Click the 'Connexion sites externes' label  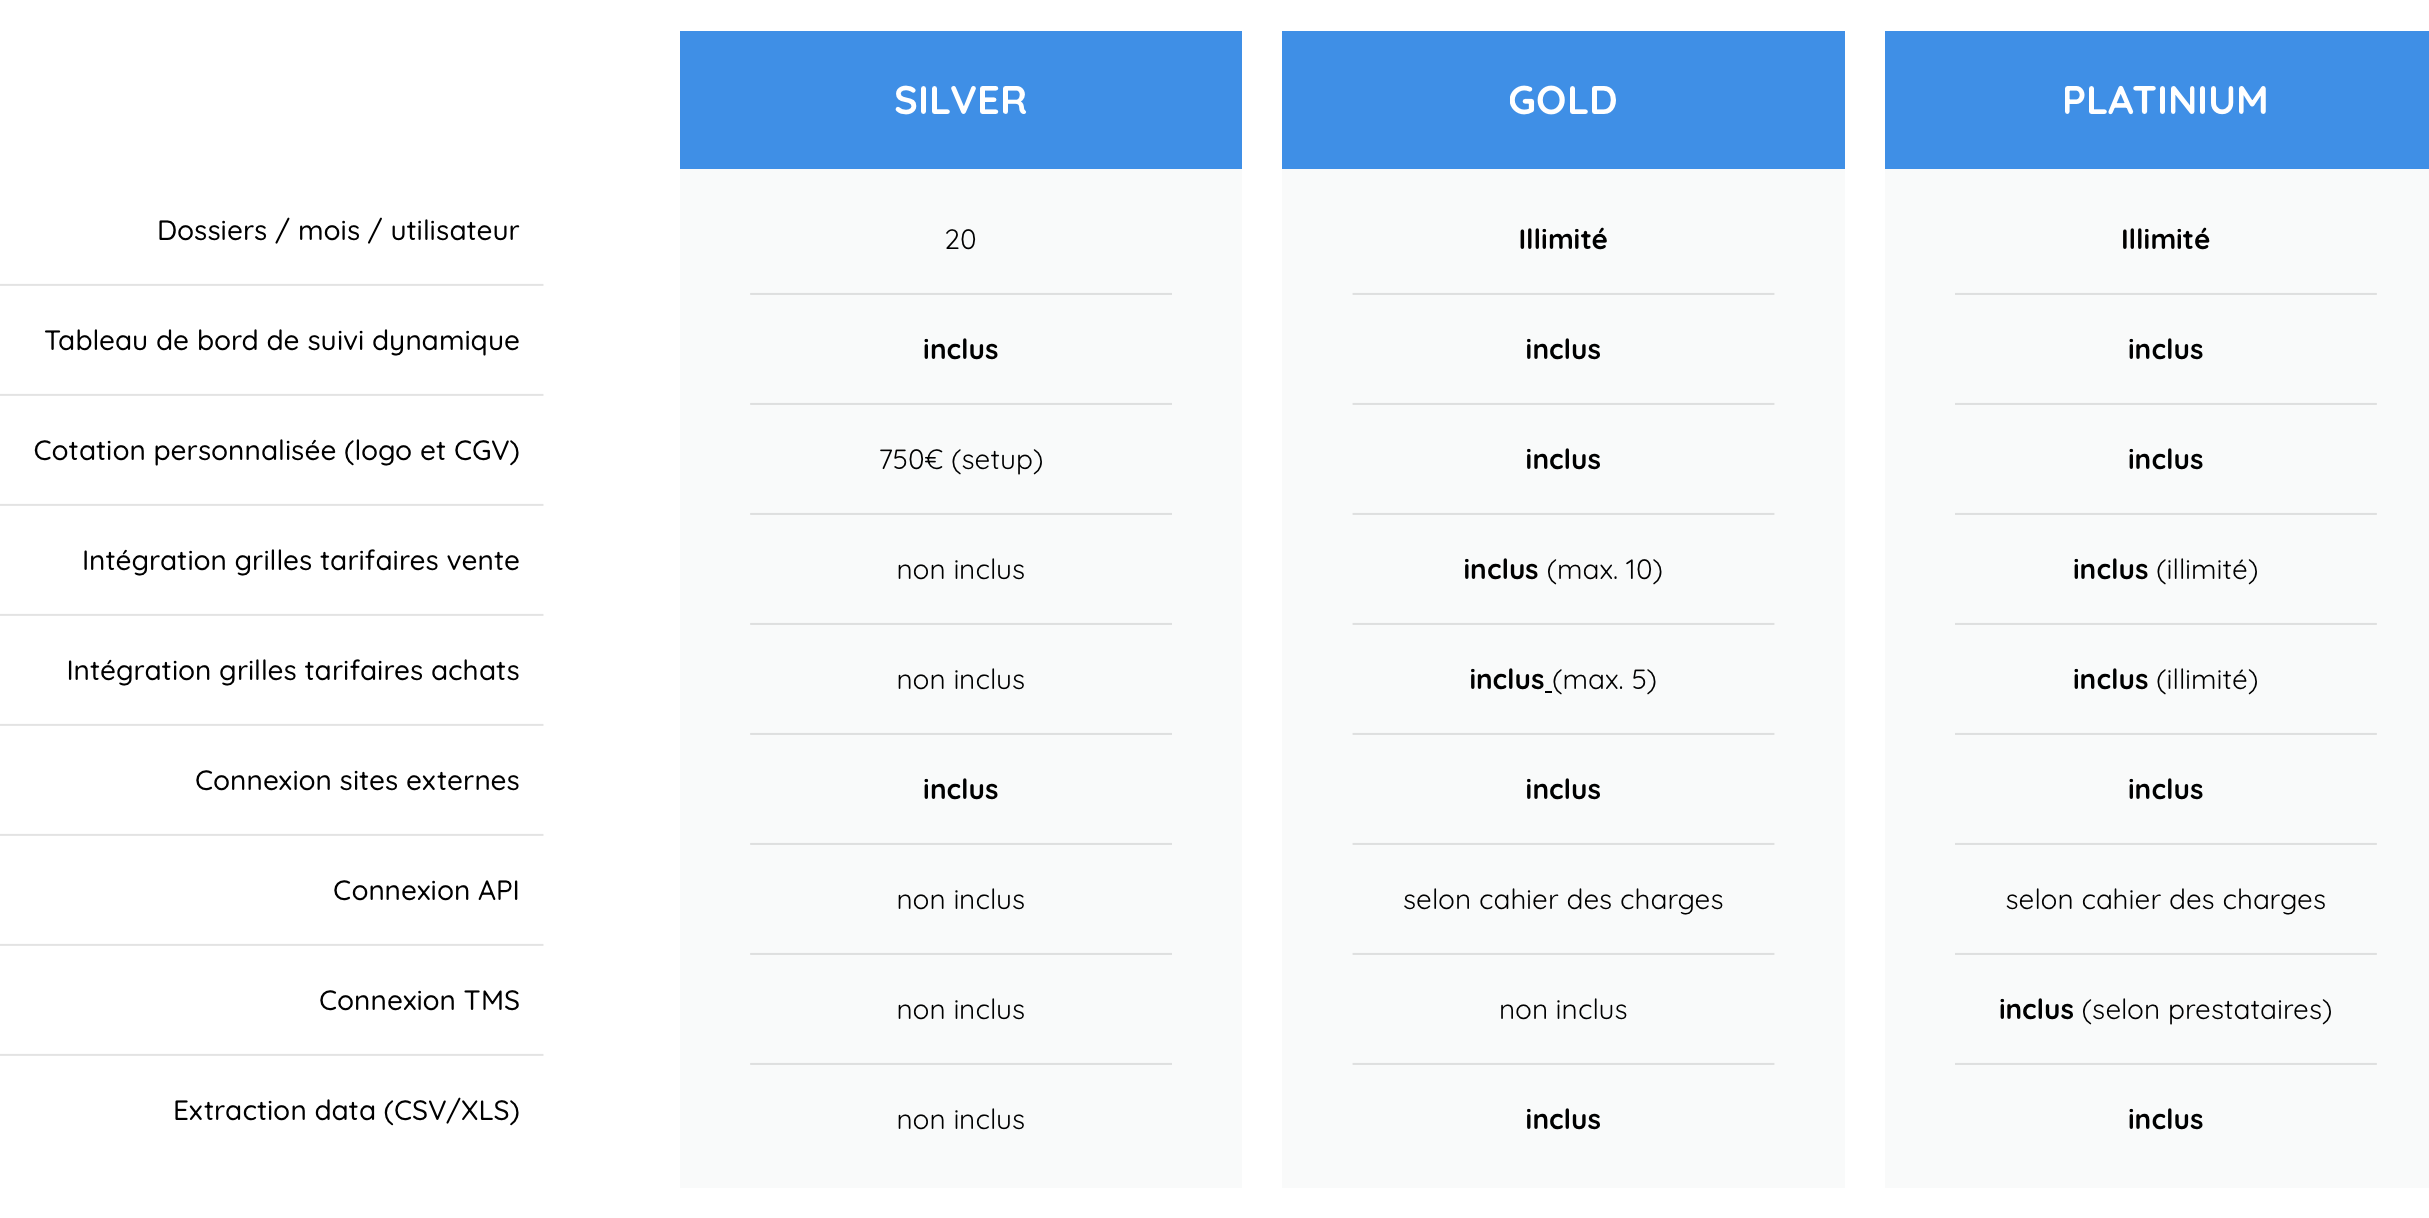[357, 781]
